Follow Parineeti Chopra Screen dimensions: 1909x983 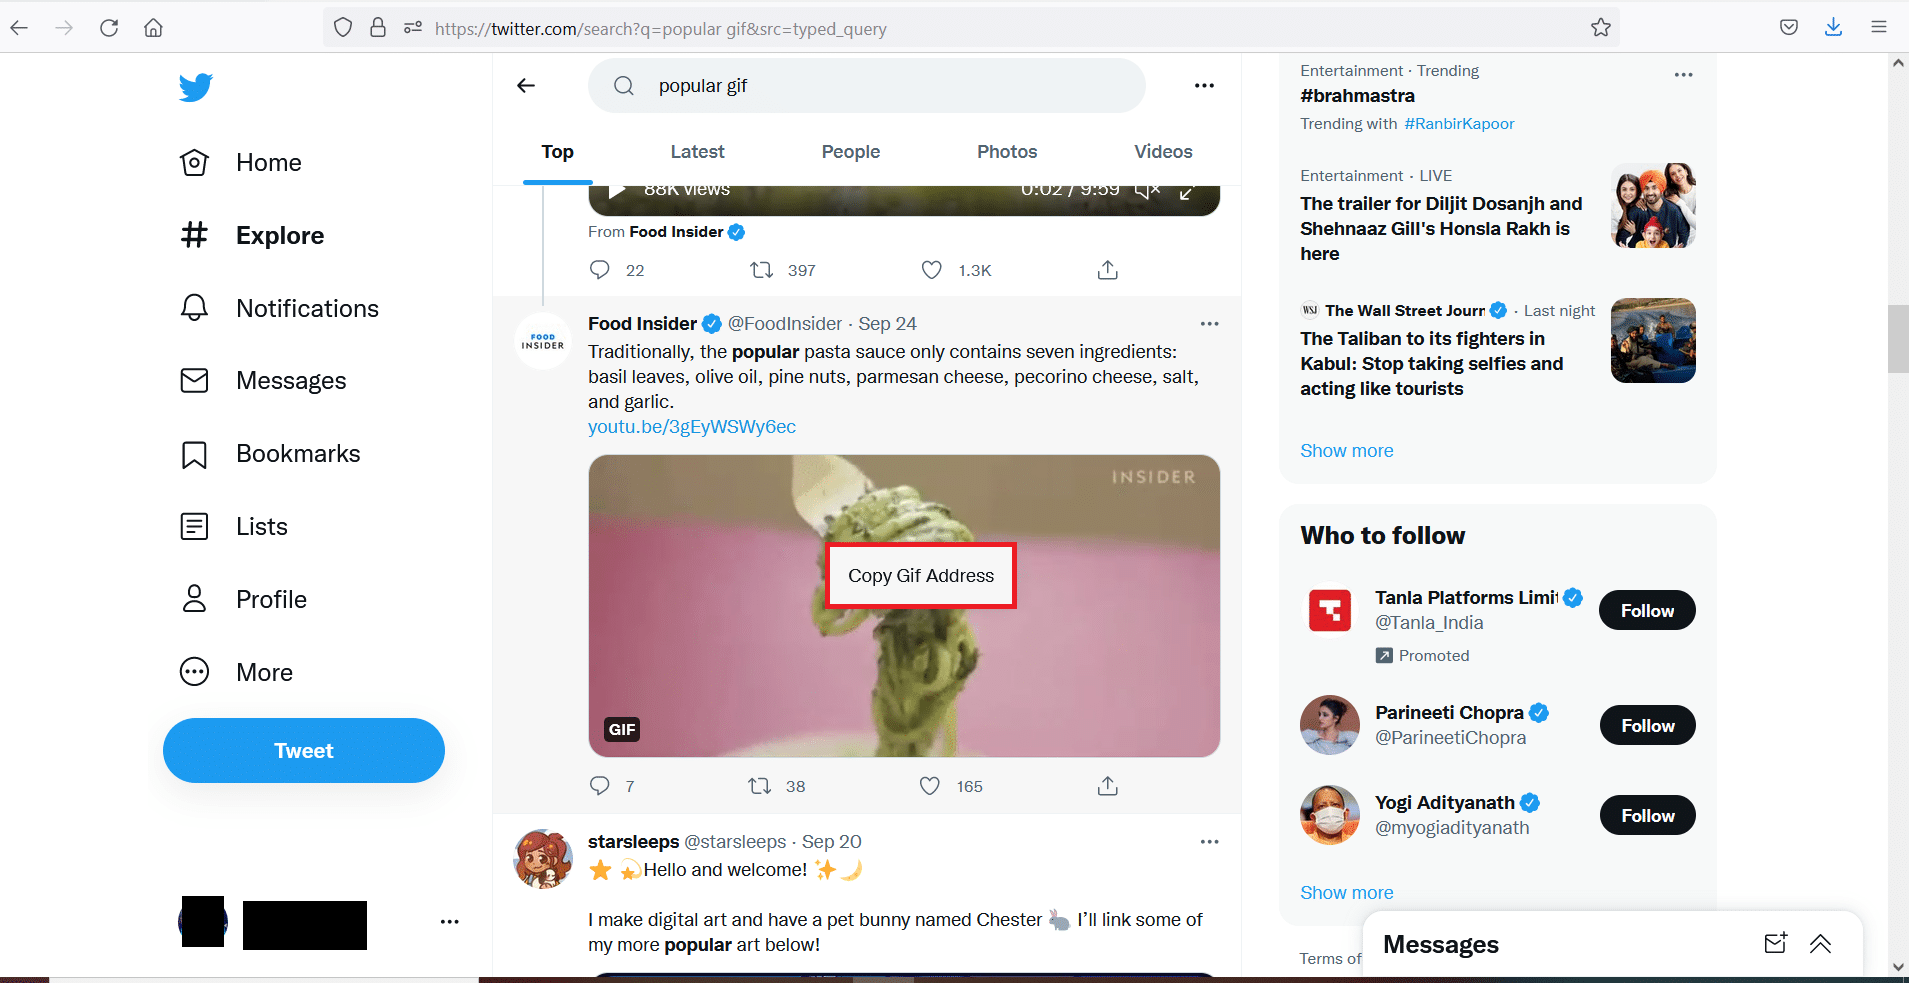point(1646,725)
